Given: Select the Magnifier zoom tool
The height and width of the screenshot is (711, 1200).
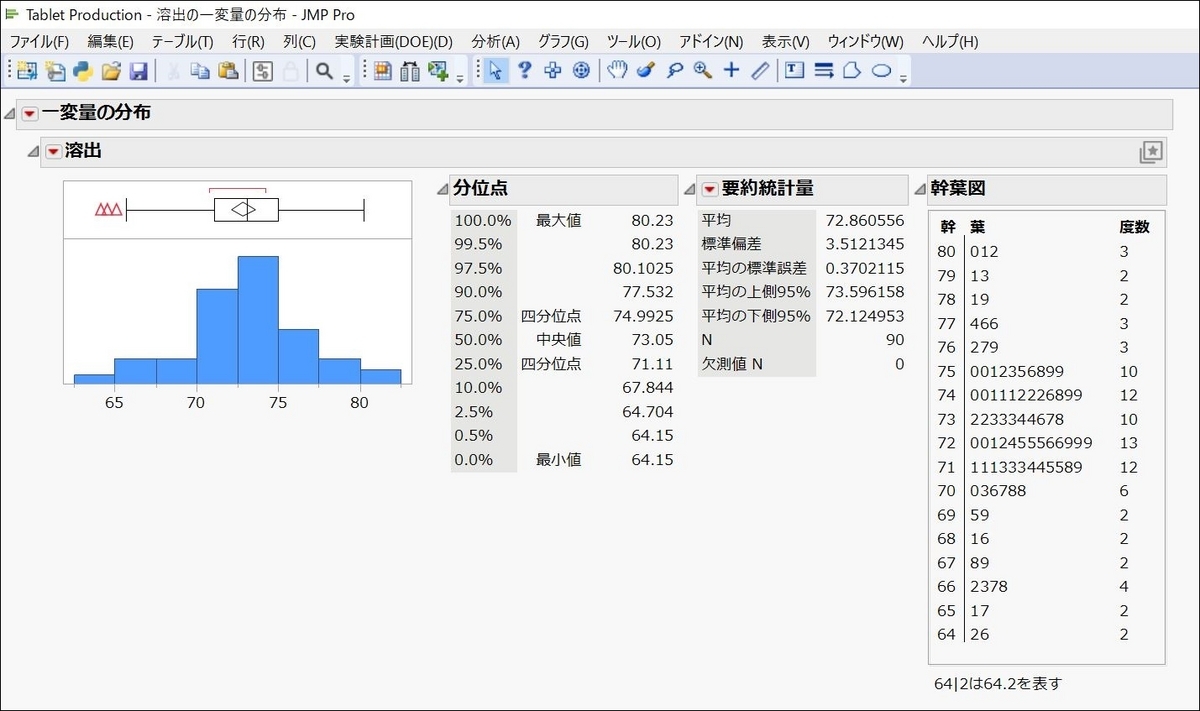Looking at the screenshot, I should [x=703, y=71].
